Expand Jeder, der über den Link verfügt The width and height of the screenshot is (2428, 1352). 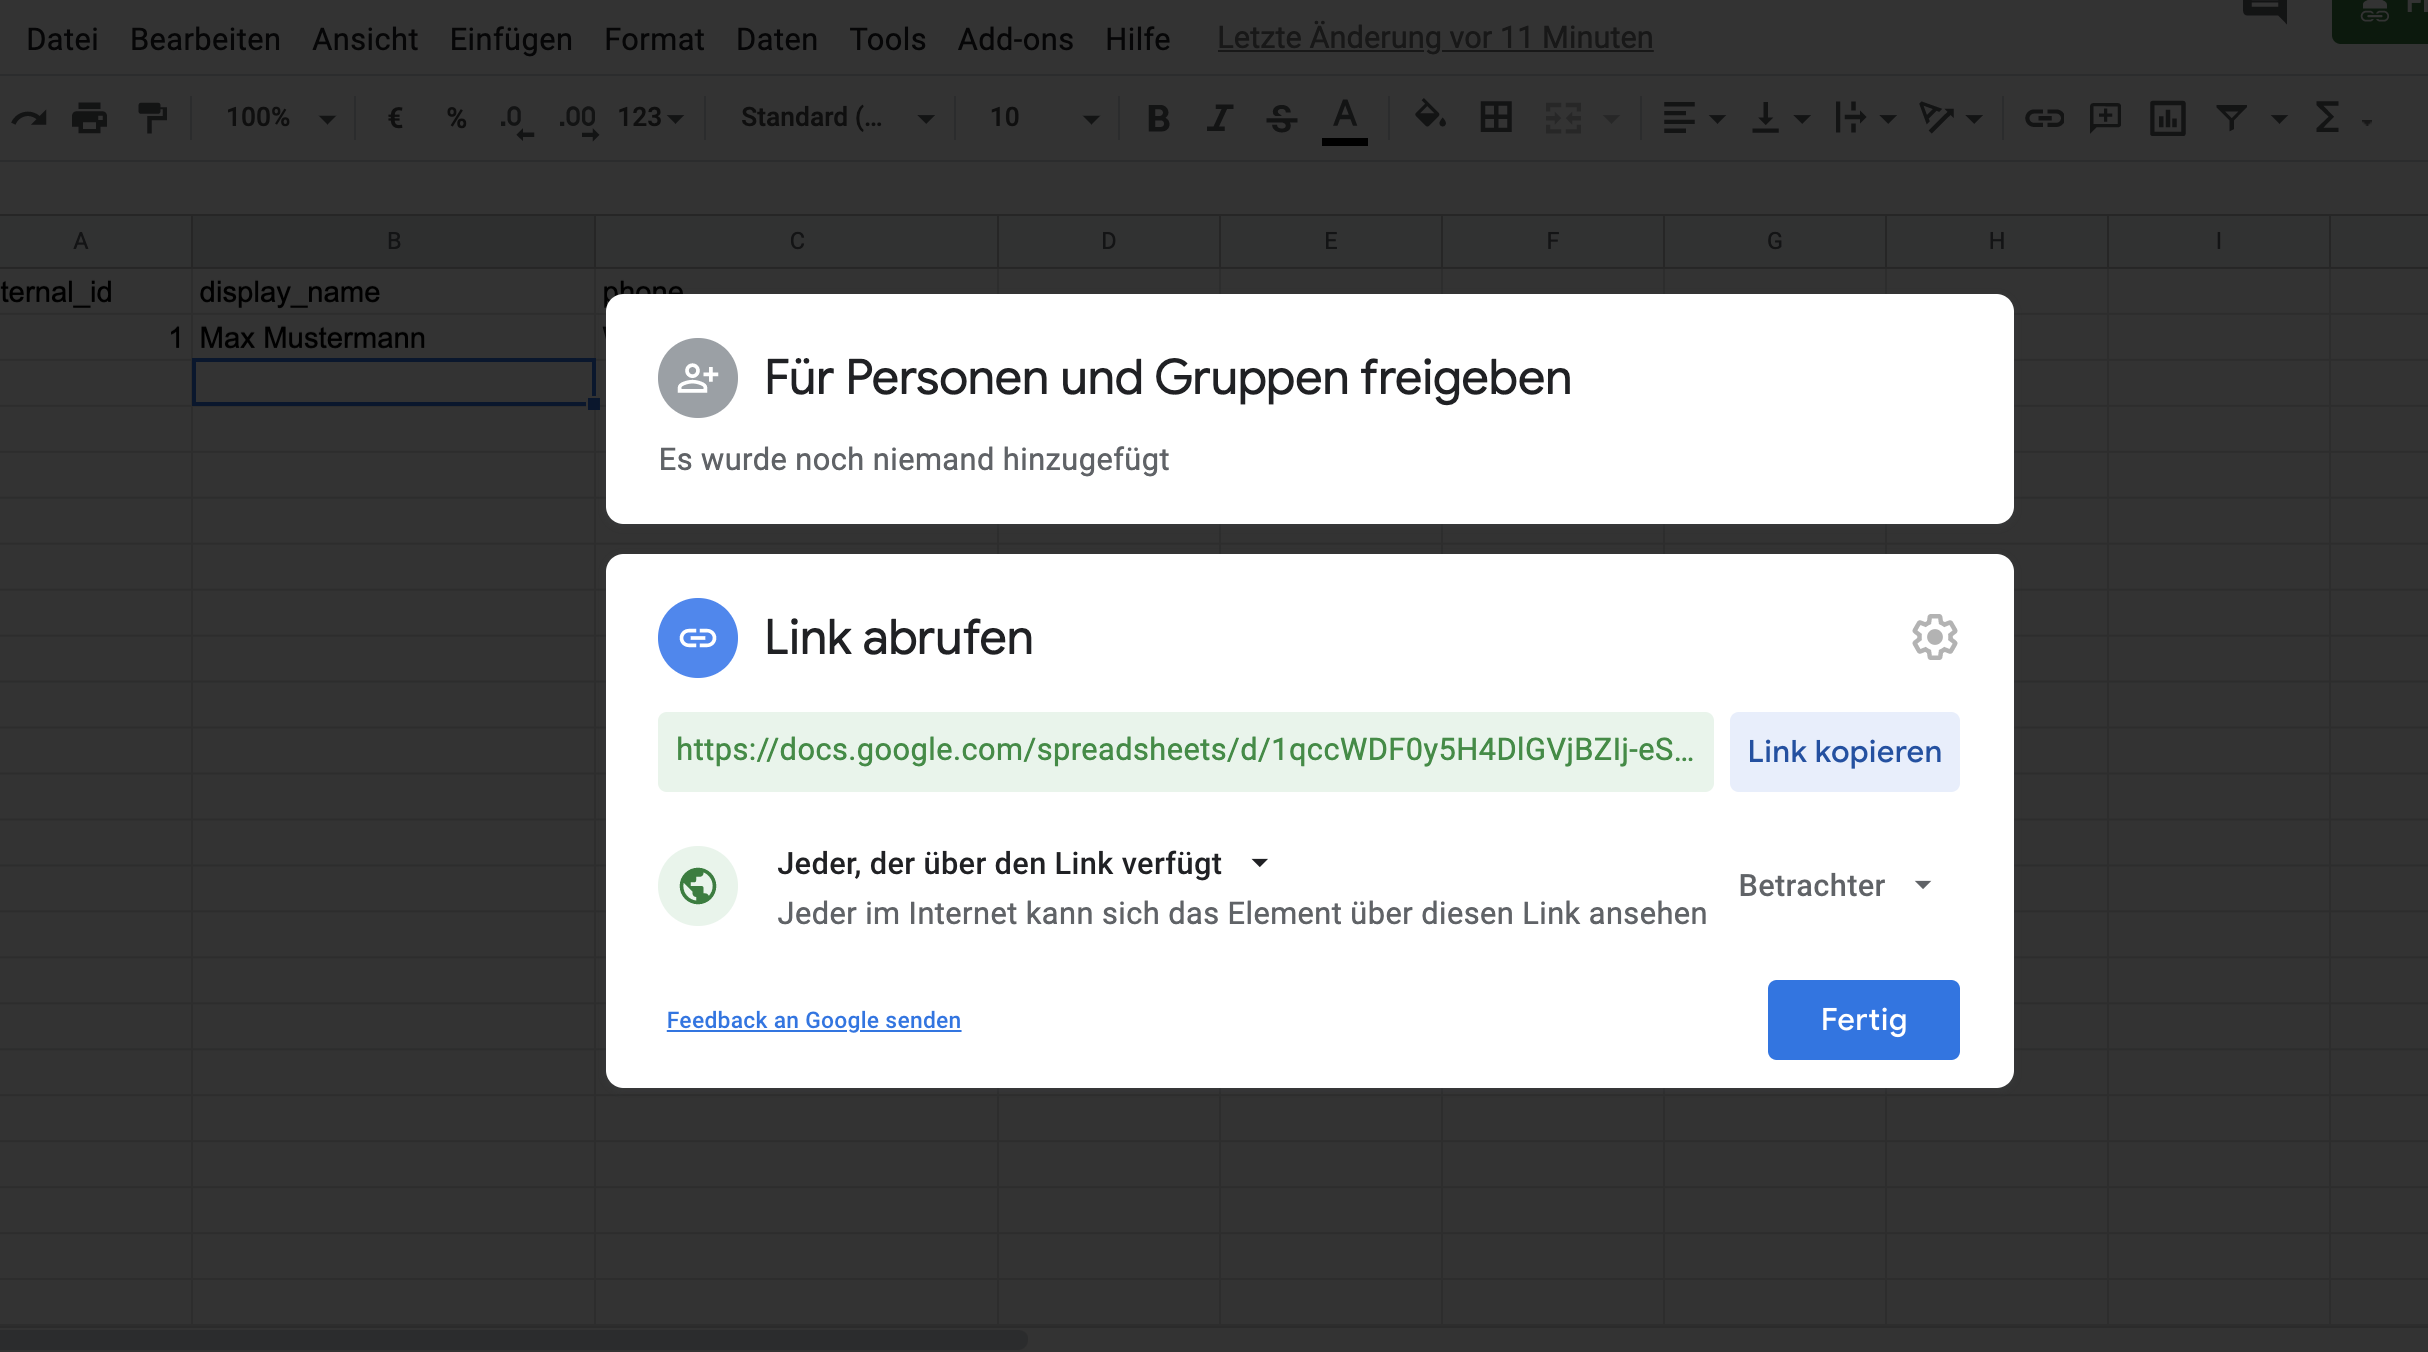pyautogui.click(x=1022, y=863)
